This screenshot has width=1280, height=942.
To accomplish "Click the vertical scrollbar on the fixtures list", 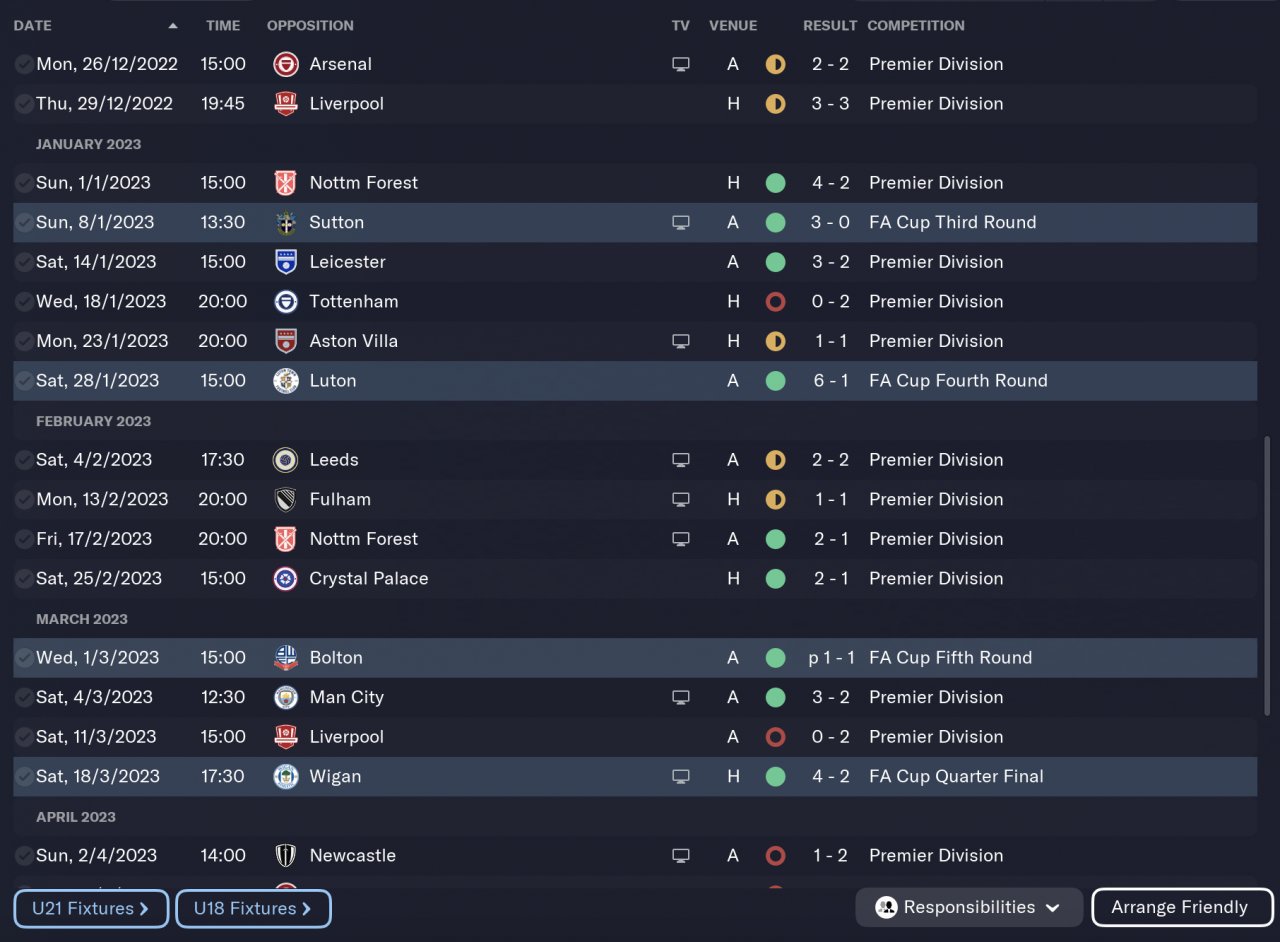I will click(x=1267, y=575).
